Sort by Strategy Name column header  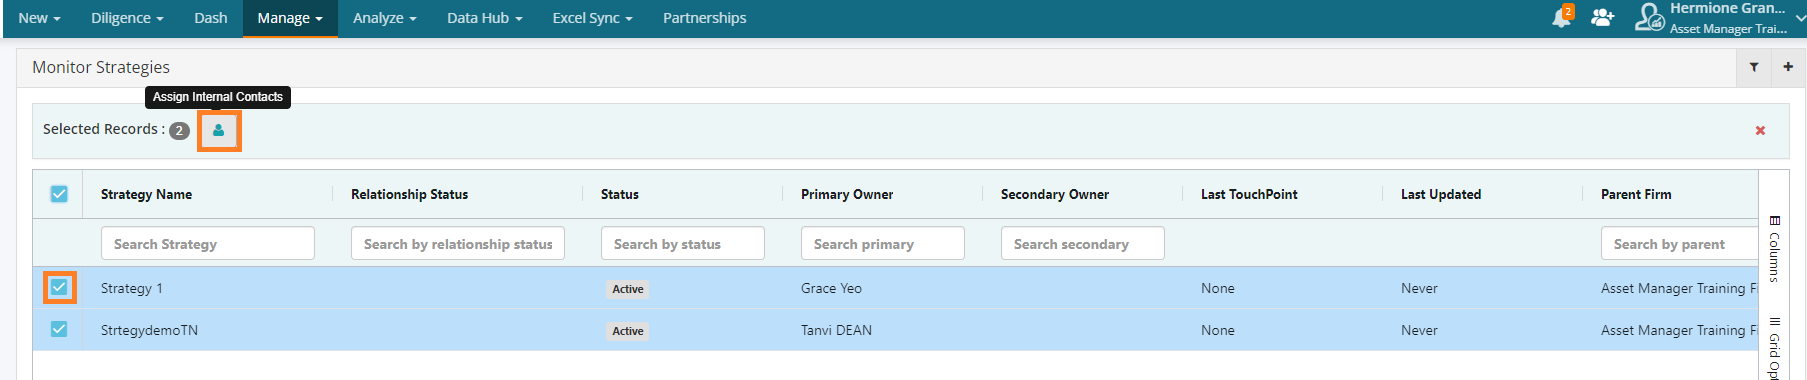click(146, 194)
